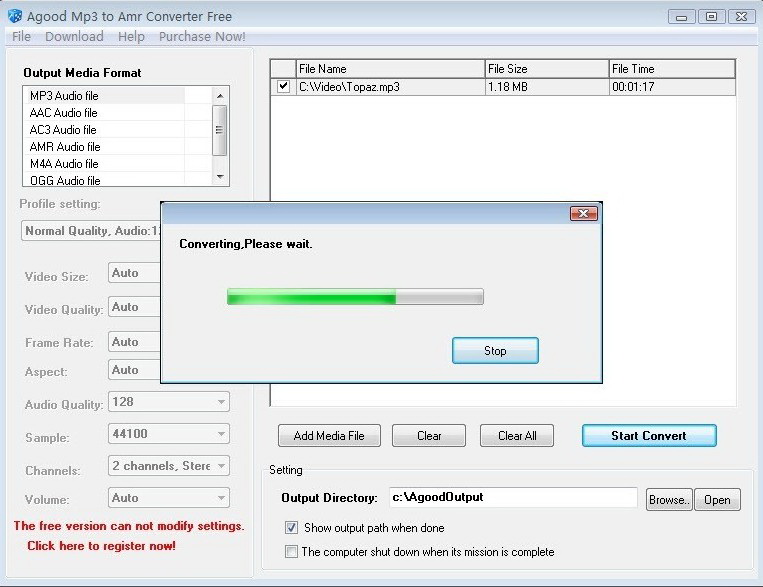
Task: Click the format list scroll down arrow
Action: pos(220,176)
